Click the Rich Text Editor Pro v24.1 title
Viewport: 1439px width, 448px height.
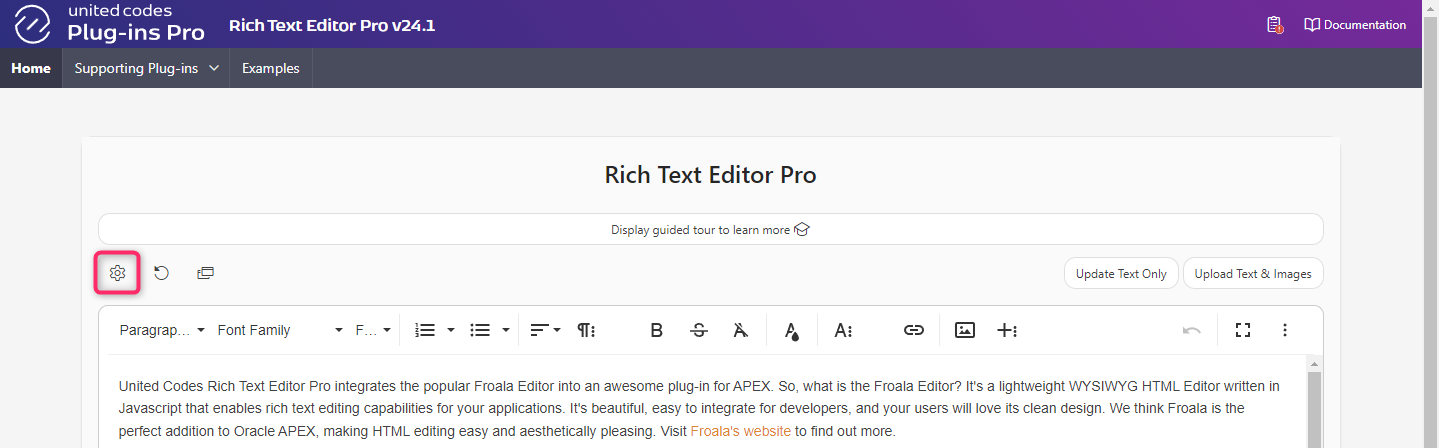(332, 25)
